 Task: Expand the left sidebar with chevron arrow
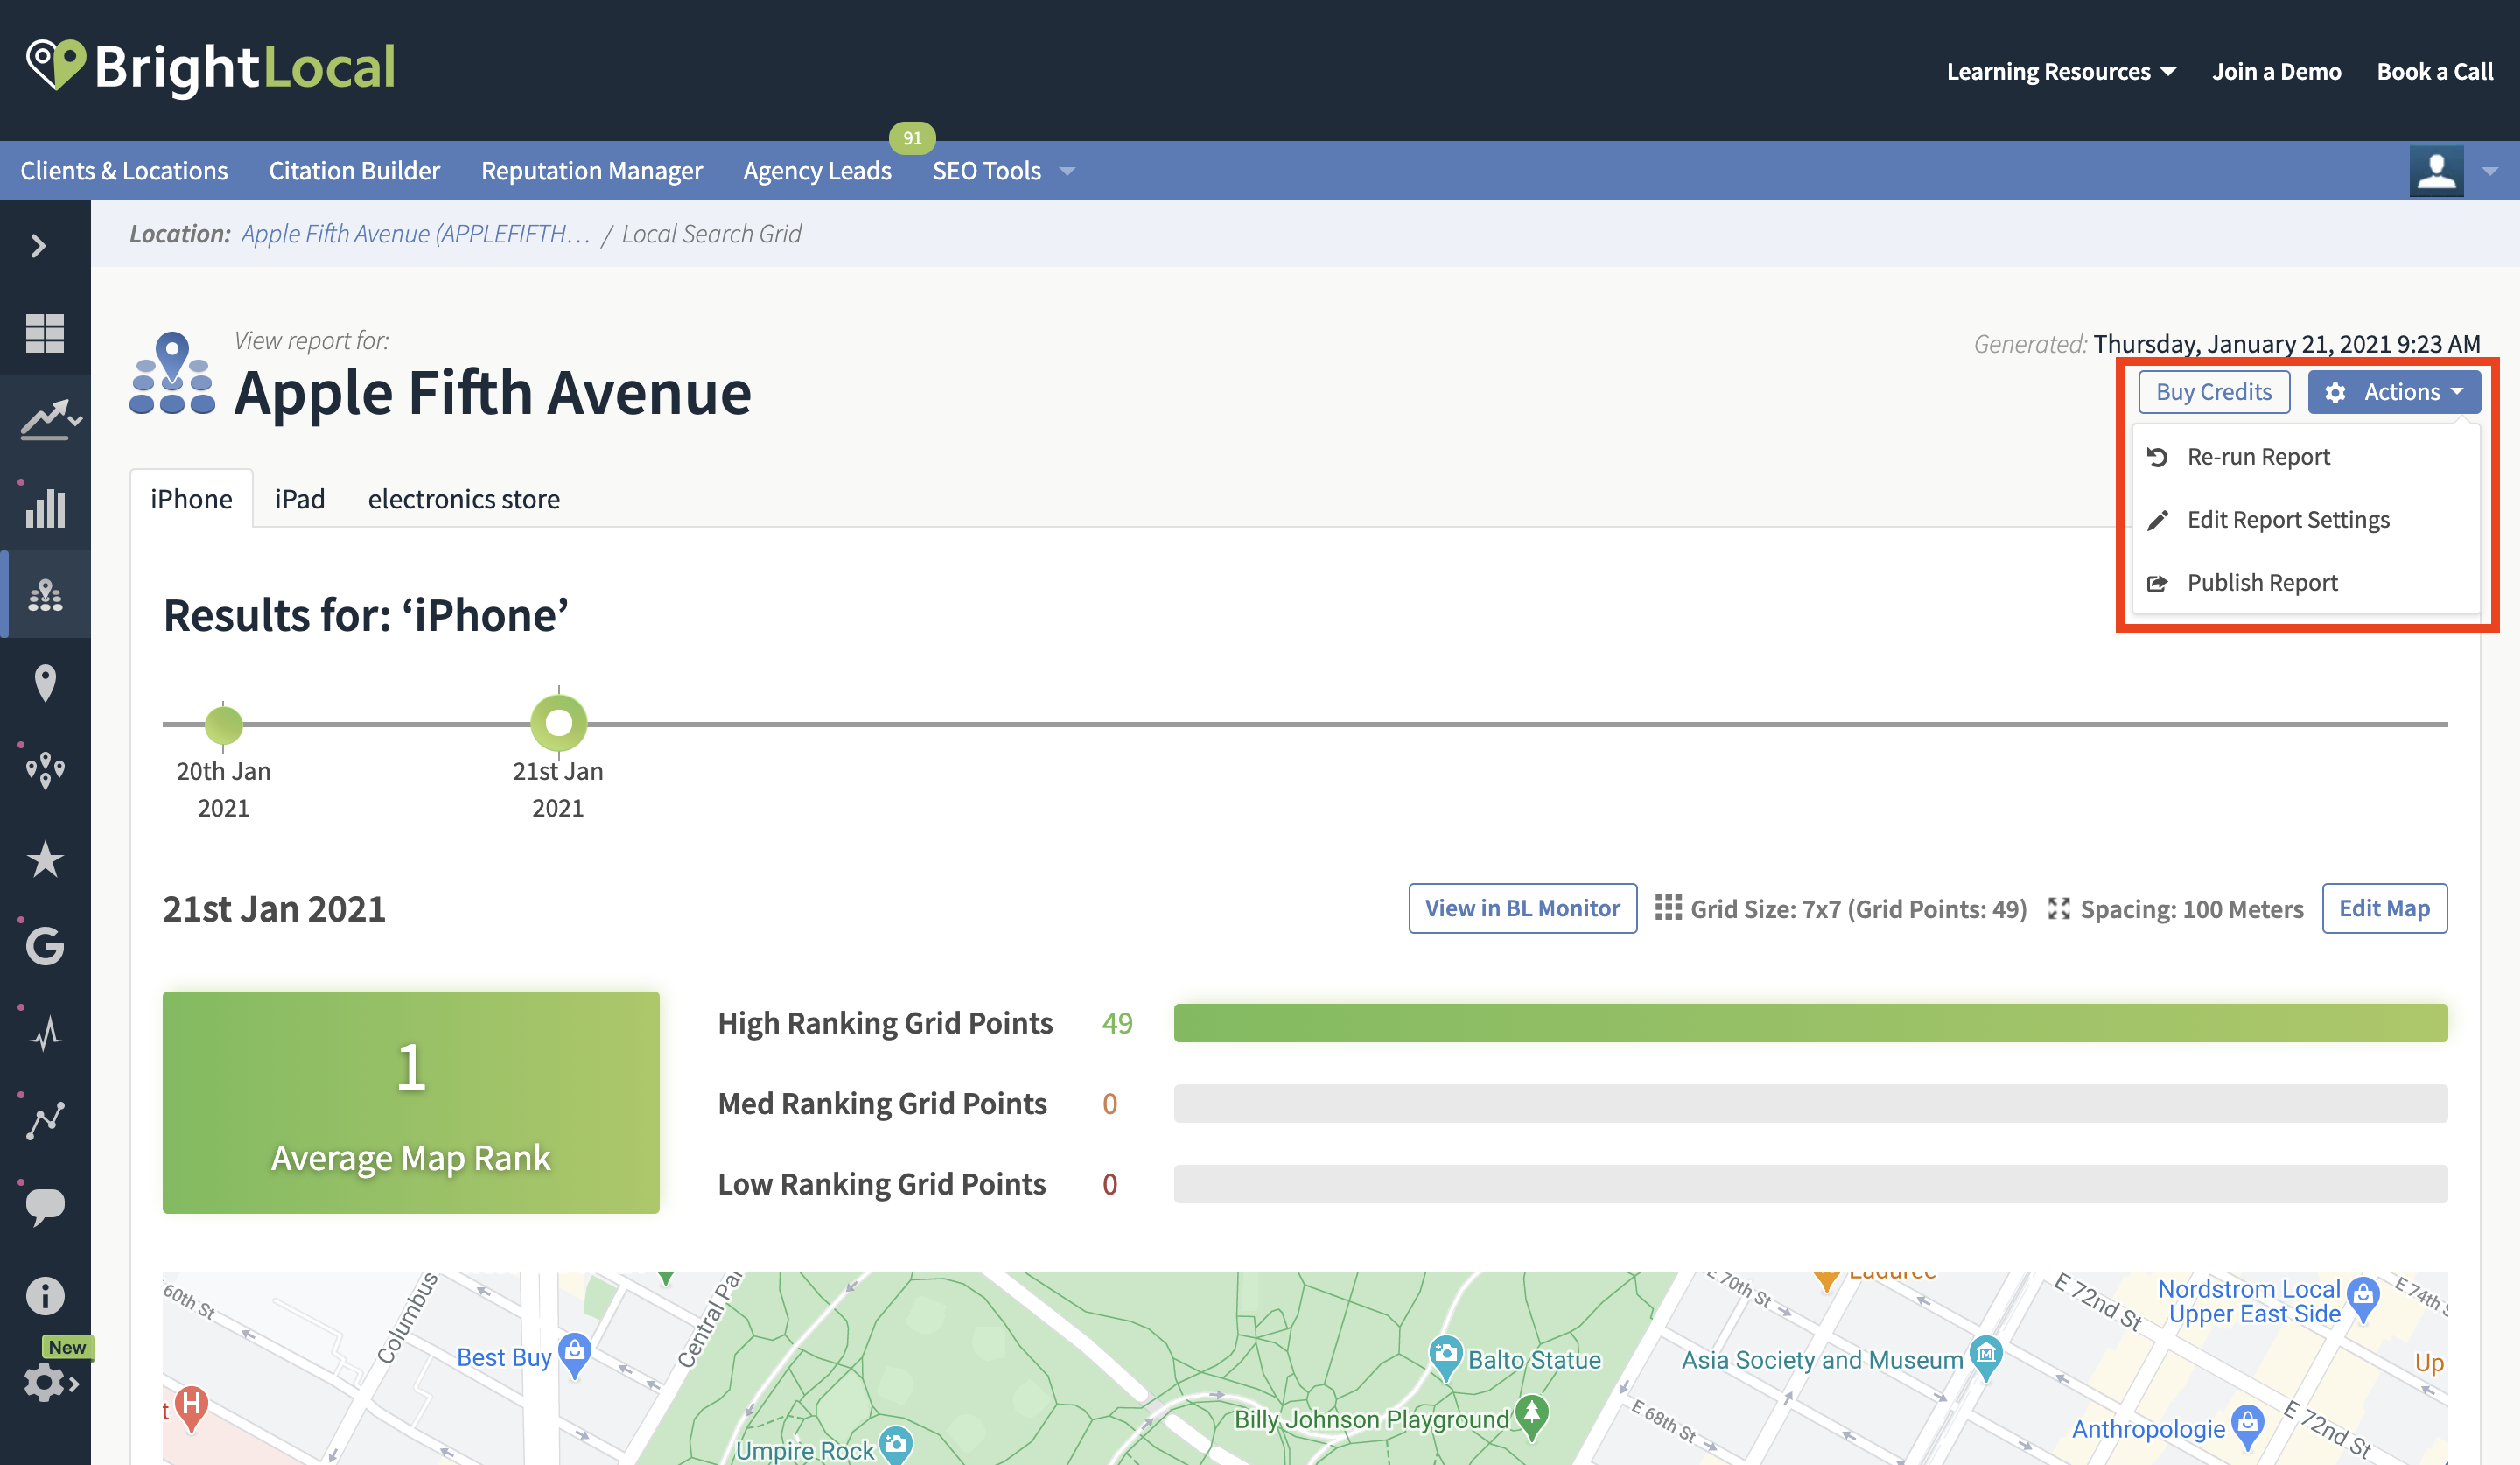pos(39,245)
